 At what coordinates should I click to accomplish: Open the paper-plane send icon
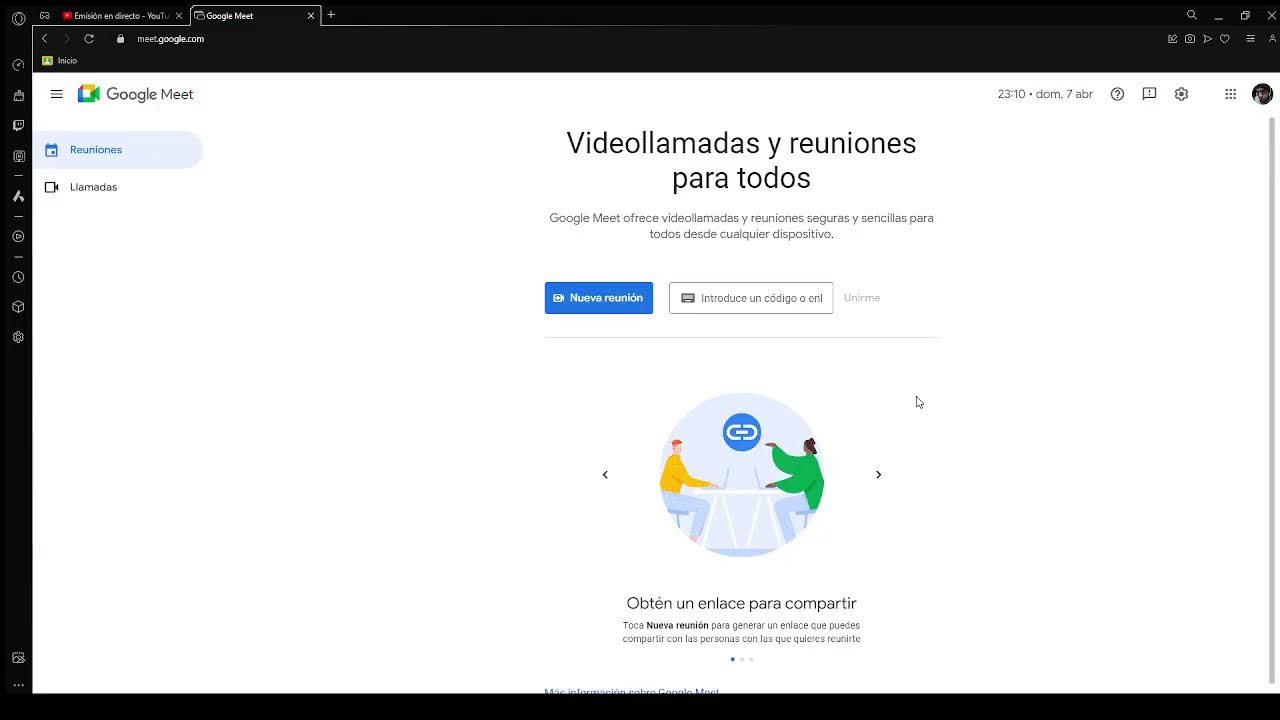(1207, 39)
